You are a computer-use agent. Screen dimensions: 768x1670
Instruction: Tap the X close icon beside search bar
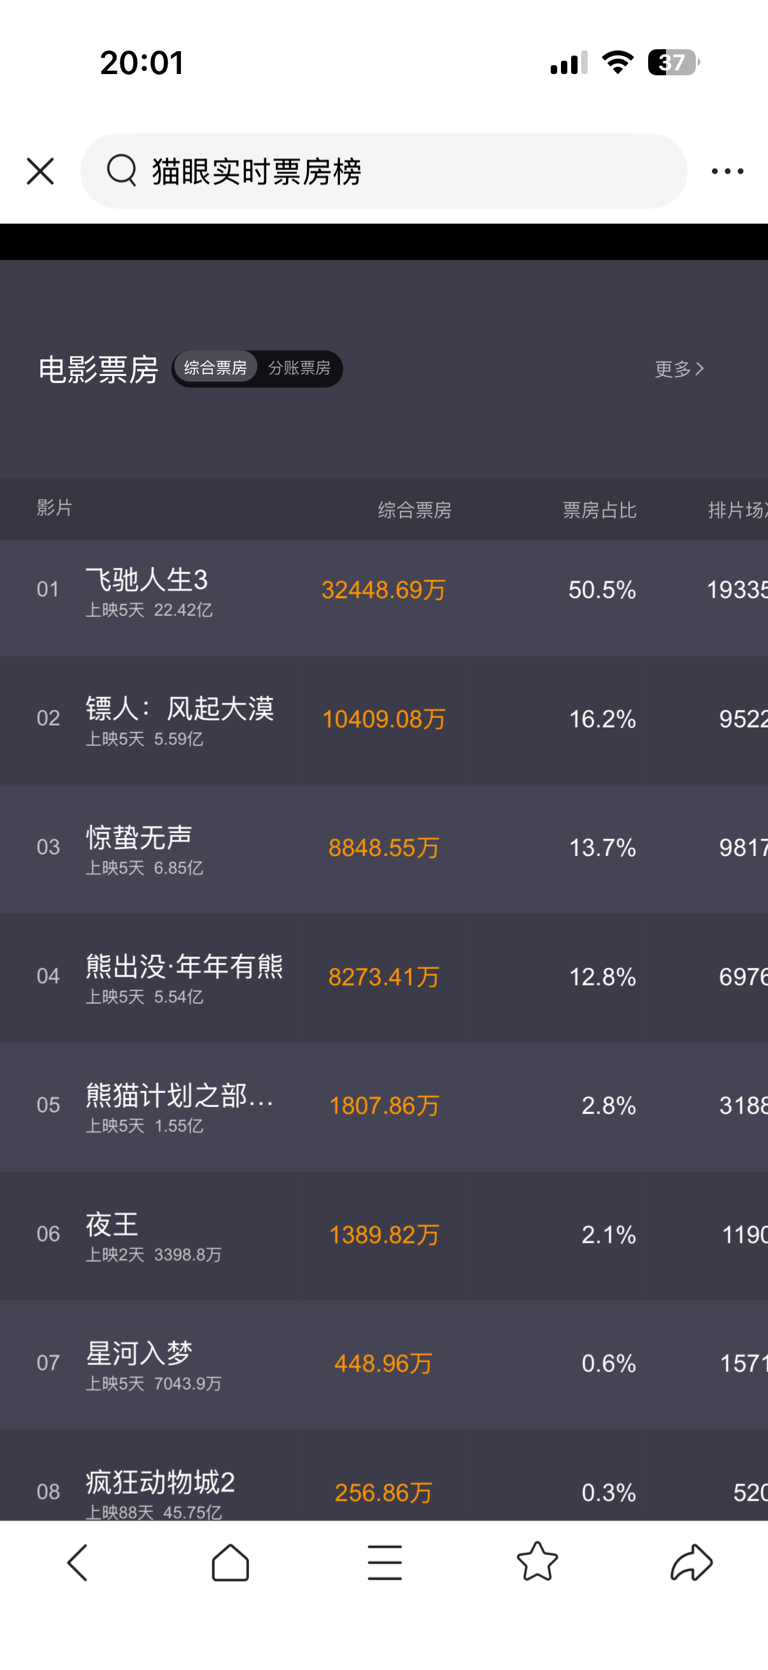(x=40, y=171)
